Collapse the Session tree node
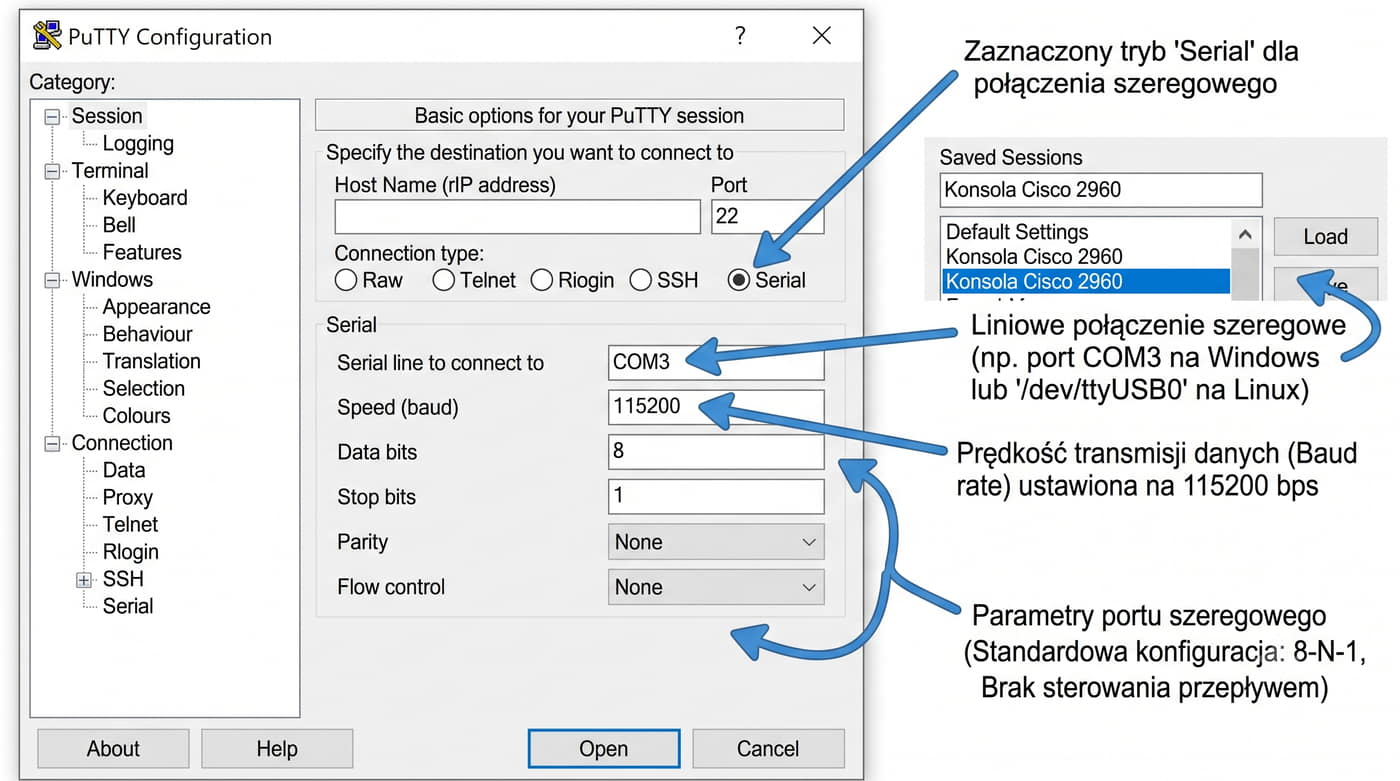The image size is (1400, 781). 52,116
